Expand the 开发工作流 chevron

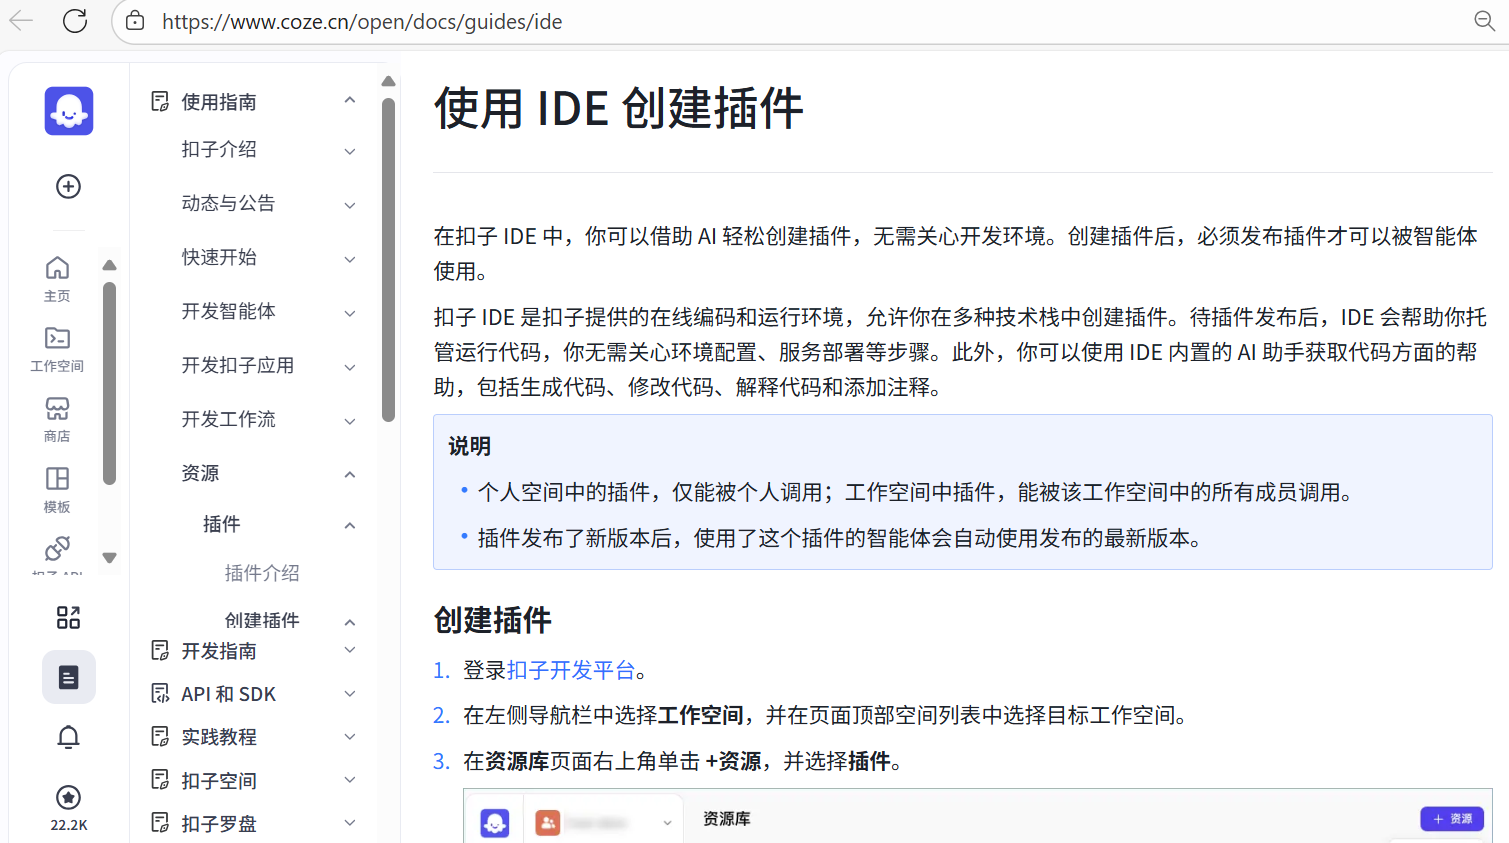pyautogui.click(x=350, y=422)
